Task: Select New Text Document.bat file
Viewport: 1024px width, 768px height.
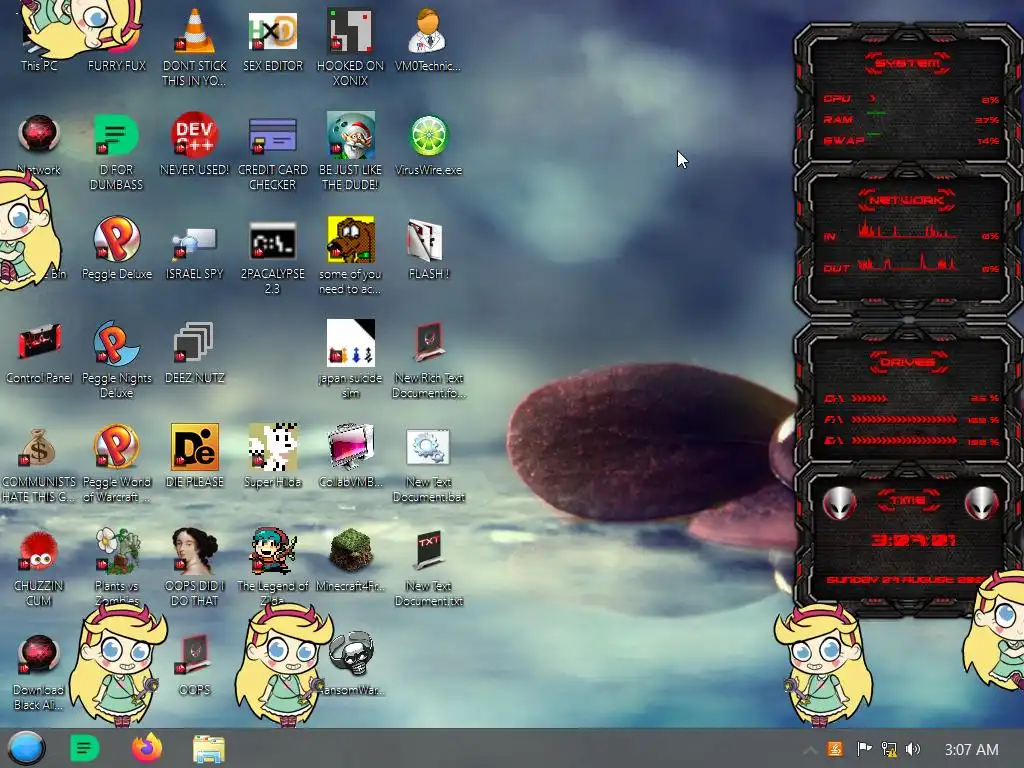Action: coord(428,447)
